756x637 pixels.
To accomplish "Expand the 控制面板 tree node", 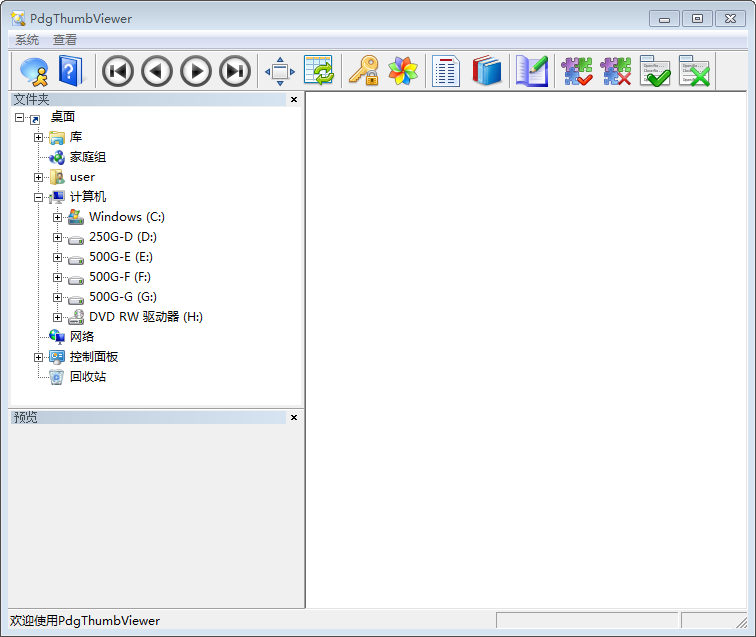I will pos(38,357).
